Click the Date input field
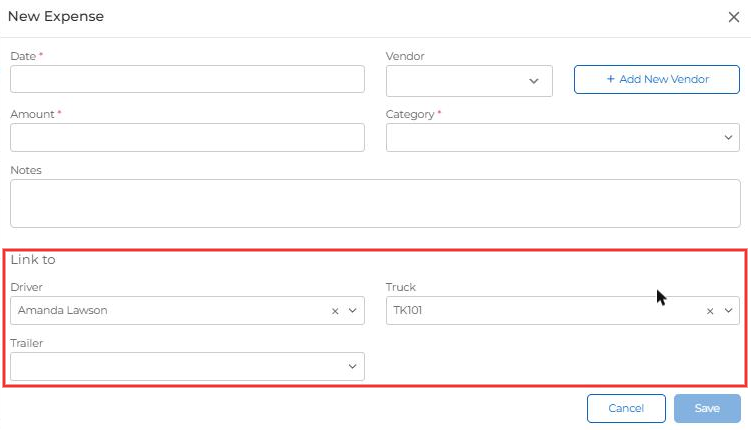751x430 pixels. pos(187,79)
